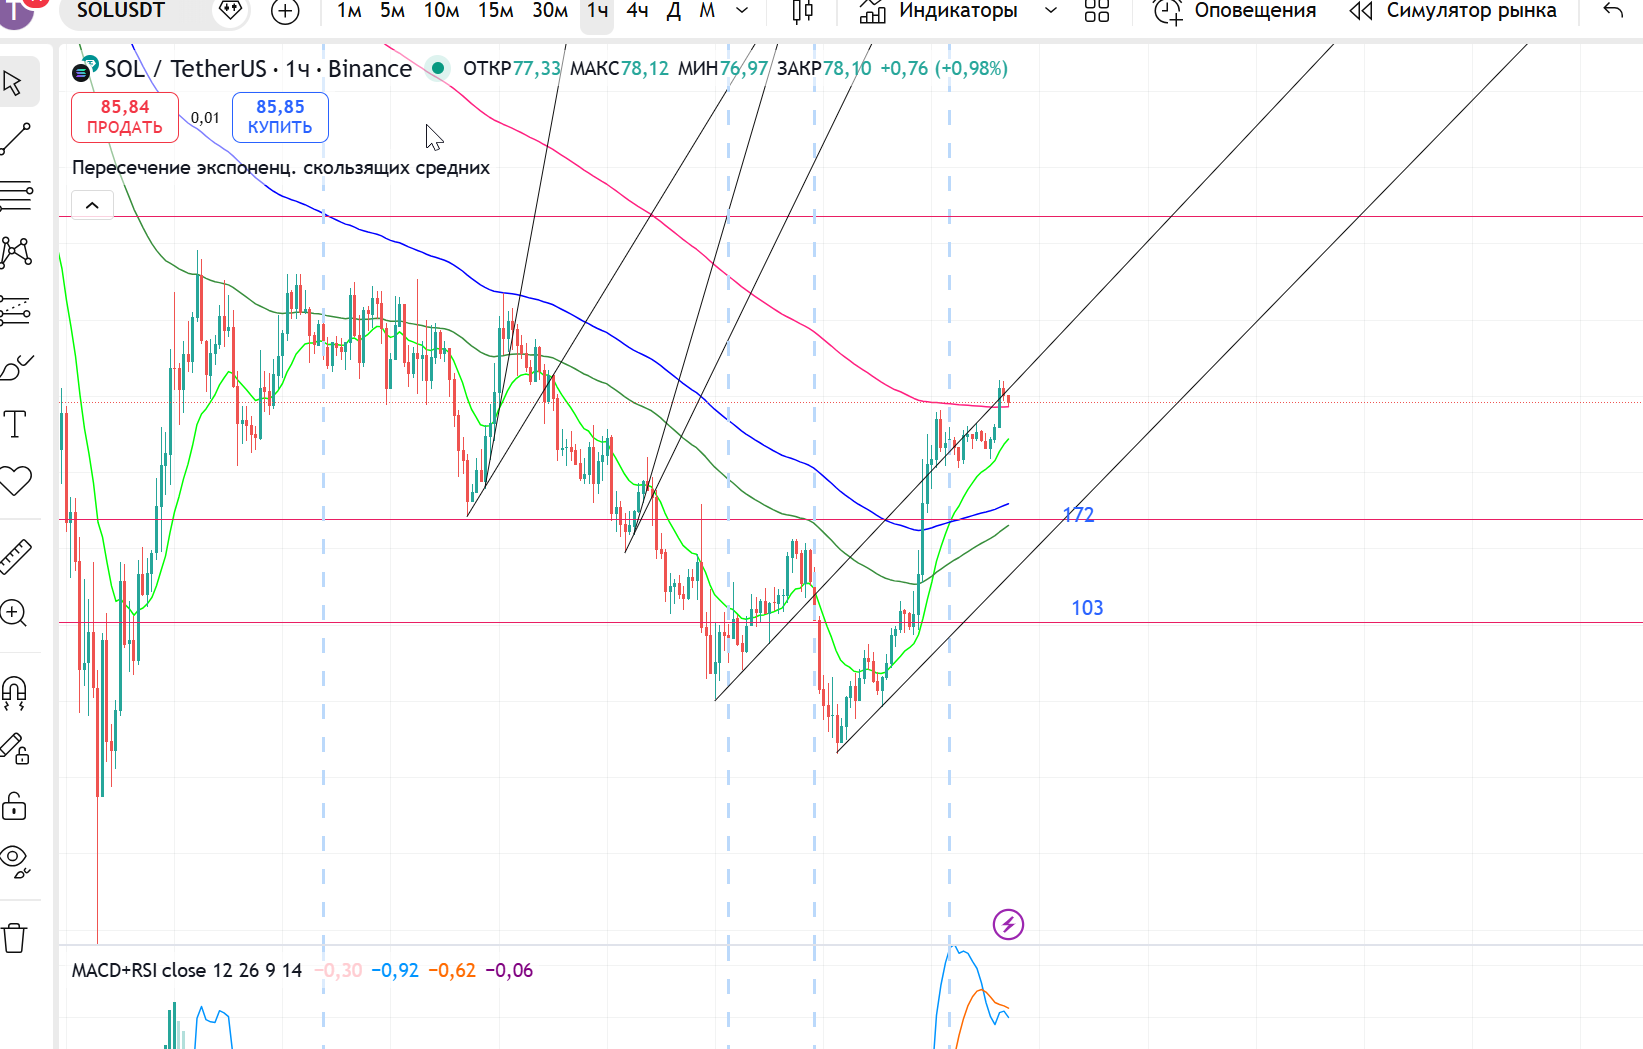
Task: Click the ЗАКР78,10 close price value
Action: 824,68
